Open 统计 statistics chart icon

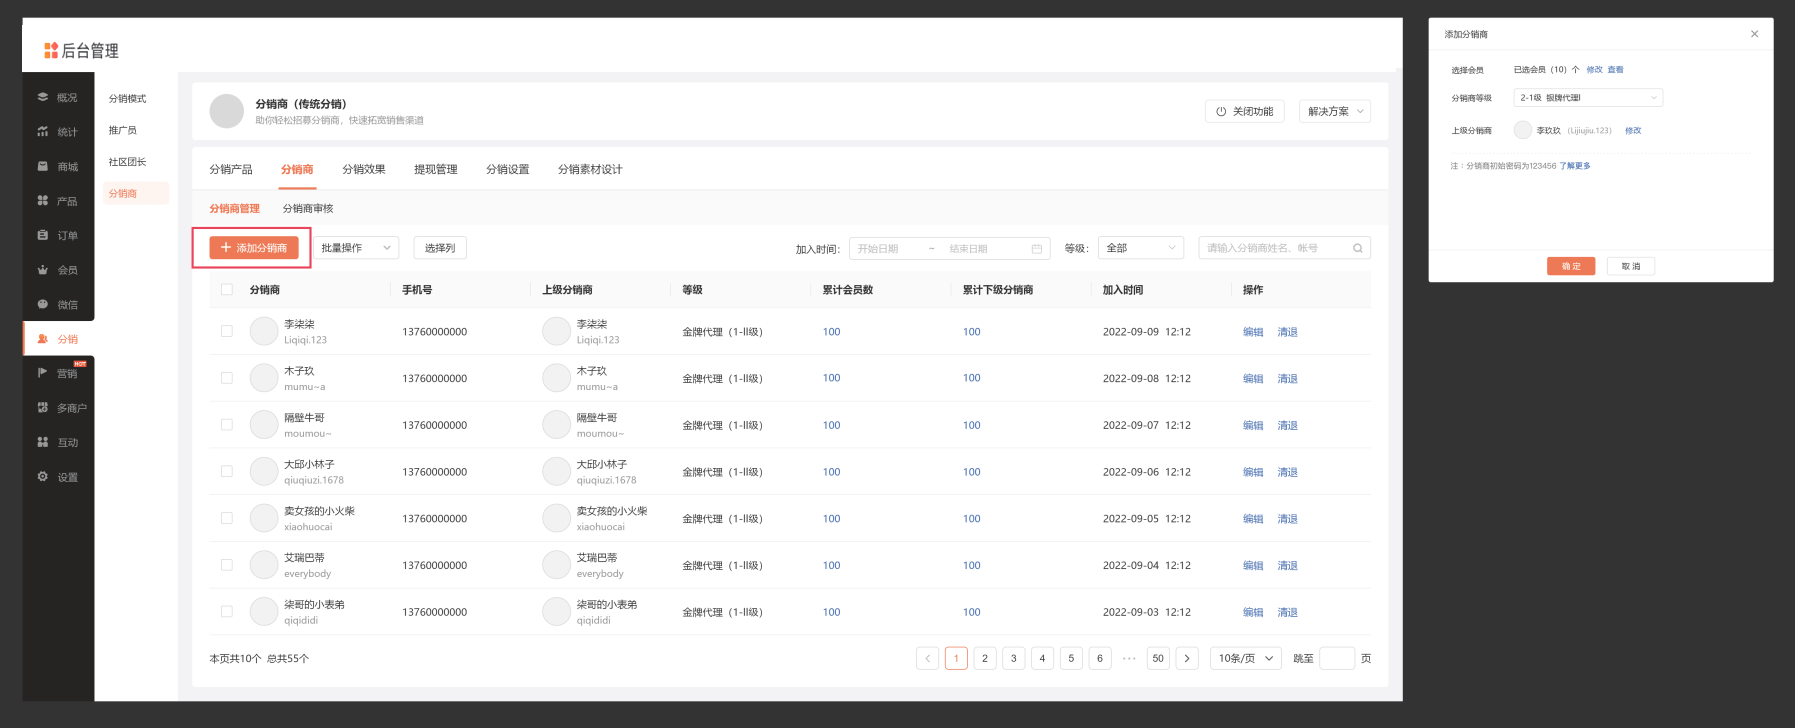(x=43, y=131)
